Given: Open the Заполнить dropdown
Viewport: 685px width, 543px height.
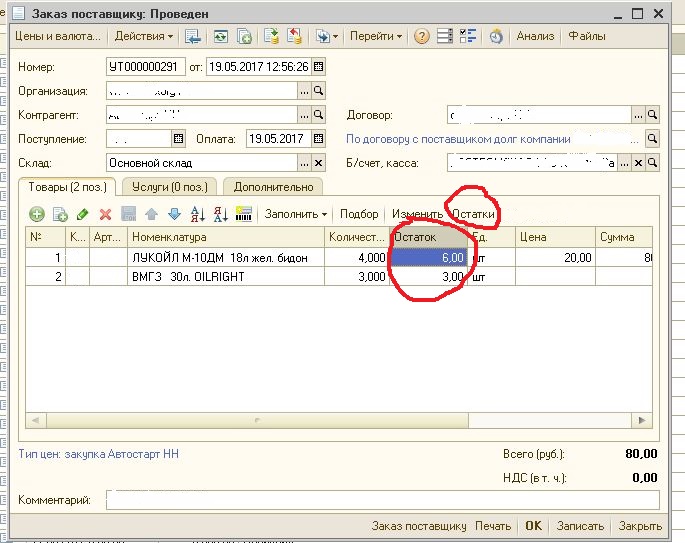Looking at the screenshot, I should tap(296, 214).
